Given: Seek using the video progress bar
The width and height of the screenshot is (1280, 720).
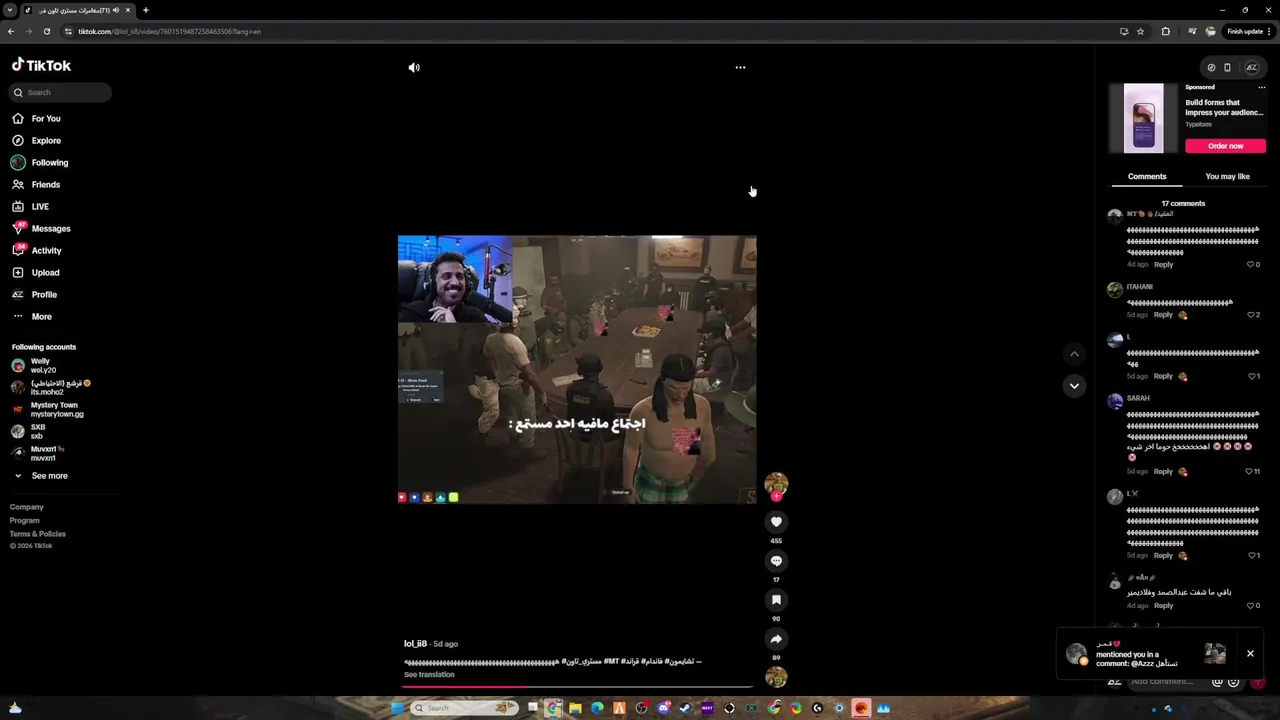Looking at the screenshot, I should pos(578,687).
